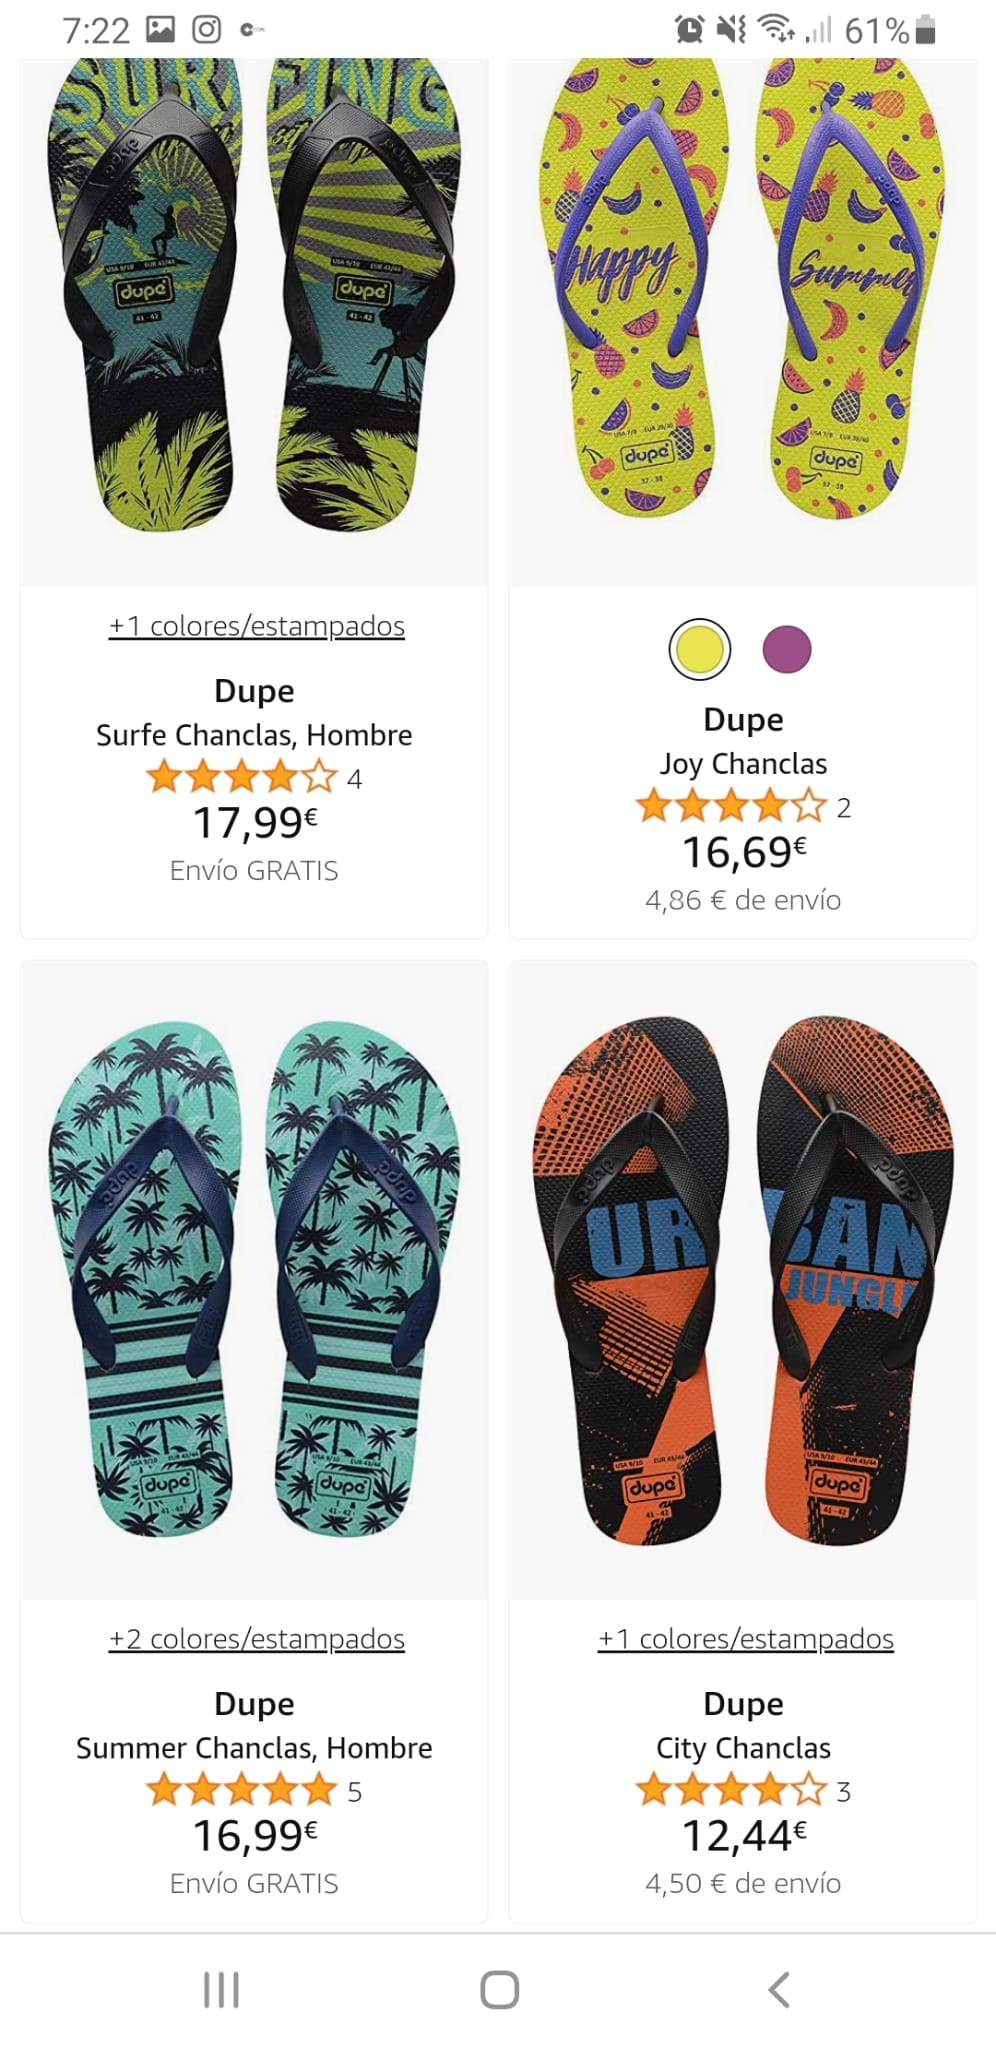Open the green palm tree flip-flops image

254,1280
